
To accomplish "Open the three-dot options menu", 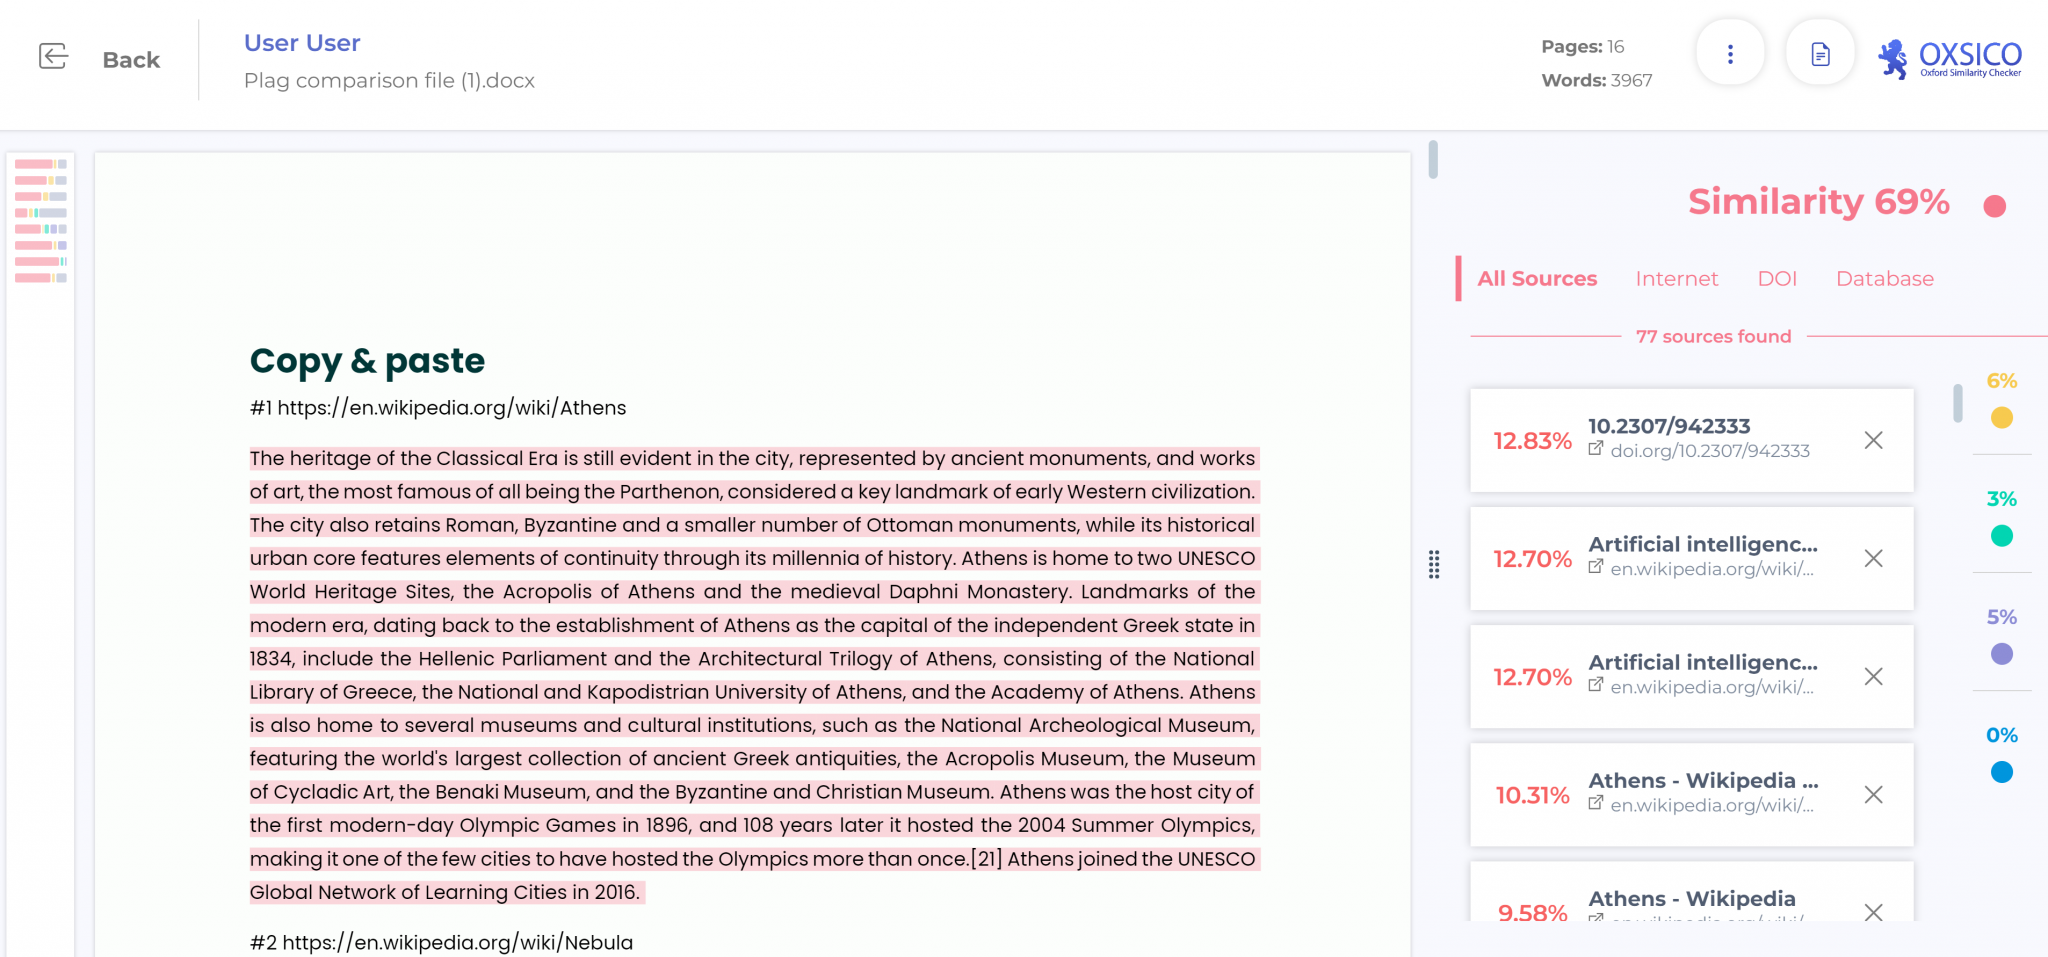I will 1731,53.
